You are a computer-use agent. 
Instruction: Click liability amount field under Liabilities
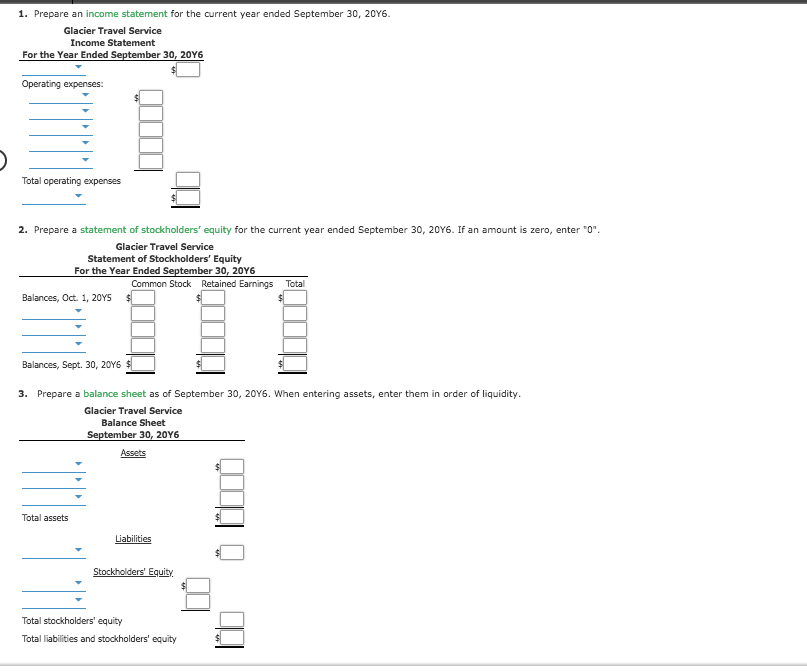coord(232,553)
